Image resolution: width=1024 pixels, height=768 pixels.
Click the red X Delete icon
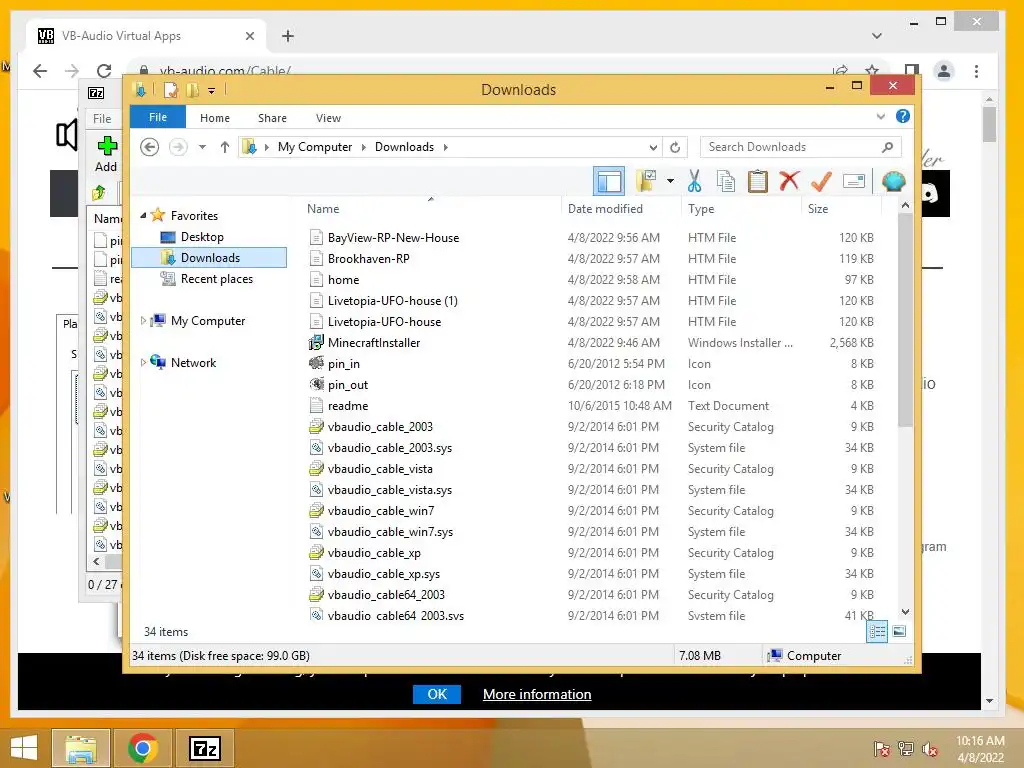(789, 181)
